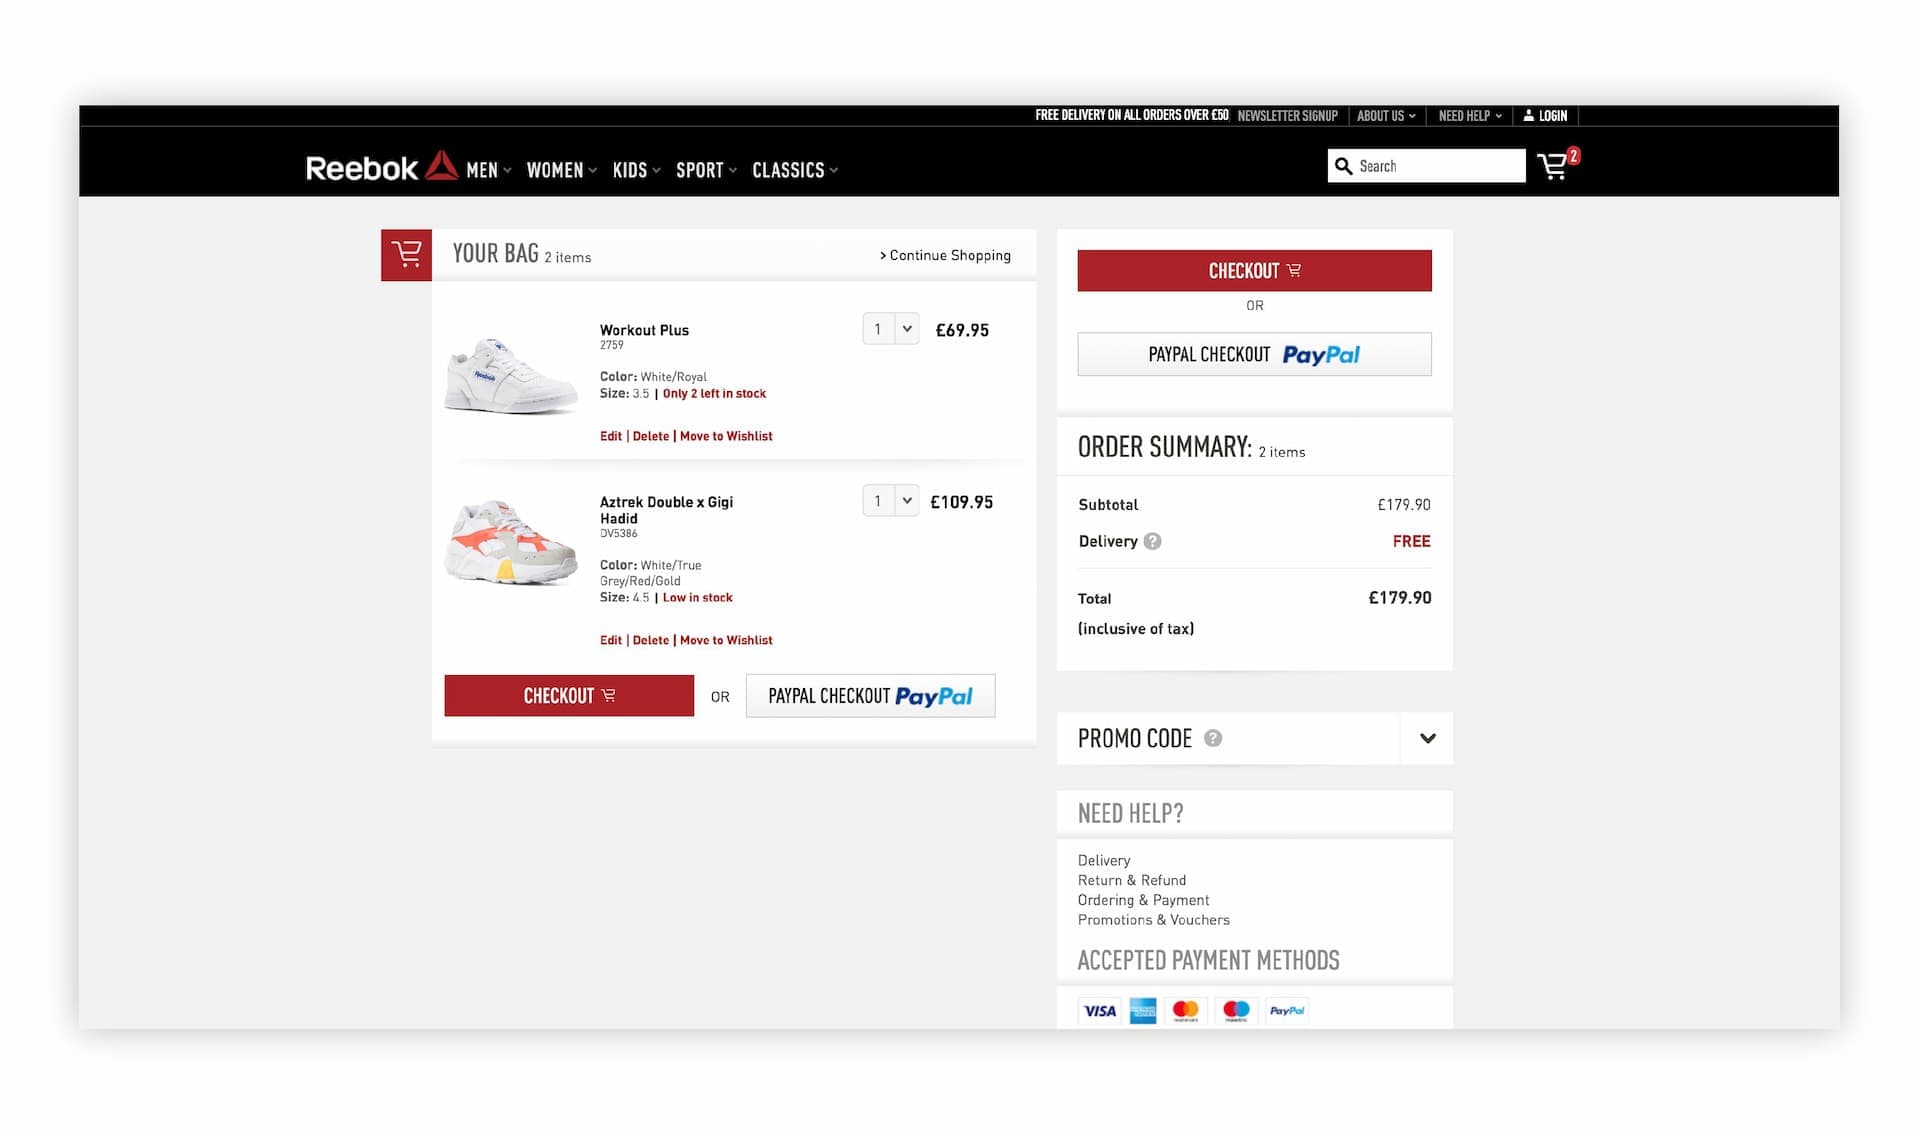Click Continue Shopping link
This screenshot has width=1920, height=1134.
coord(945,255)
